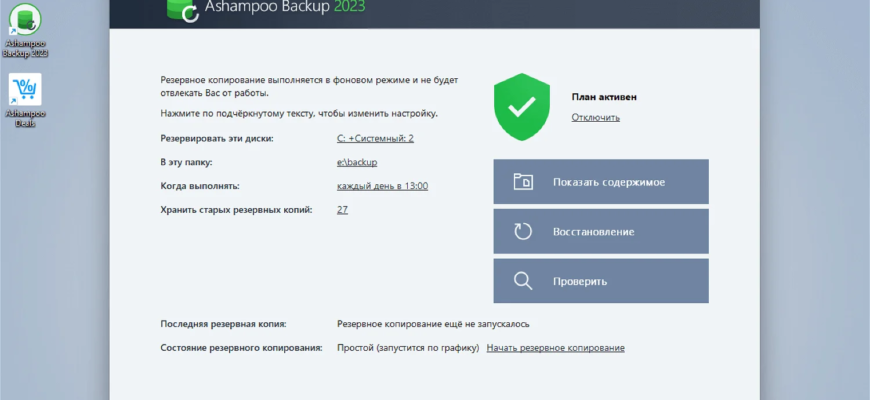Click 'Резервировать эти диски:' label
The width and height of the screenshot is (870, 400).
pyautogui.click(x=217, y=138)
